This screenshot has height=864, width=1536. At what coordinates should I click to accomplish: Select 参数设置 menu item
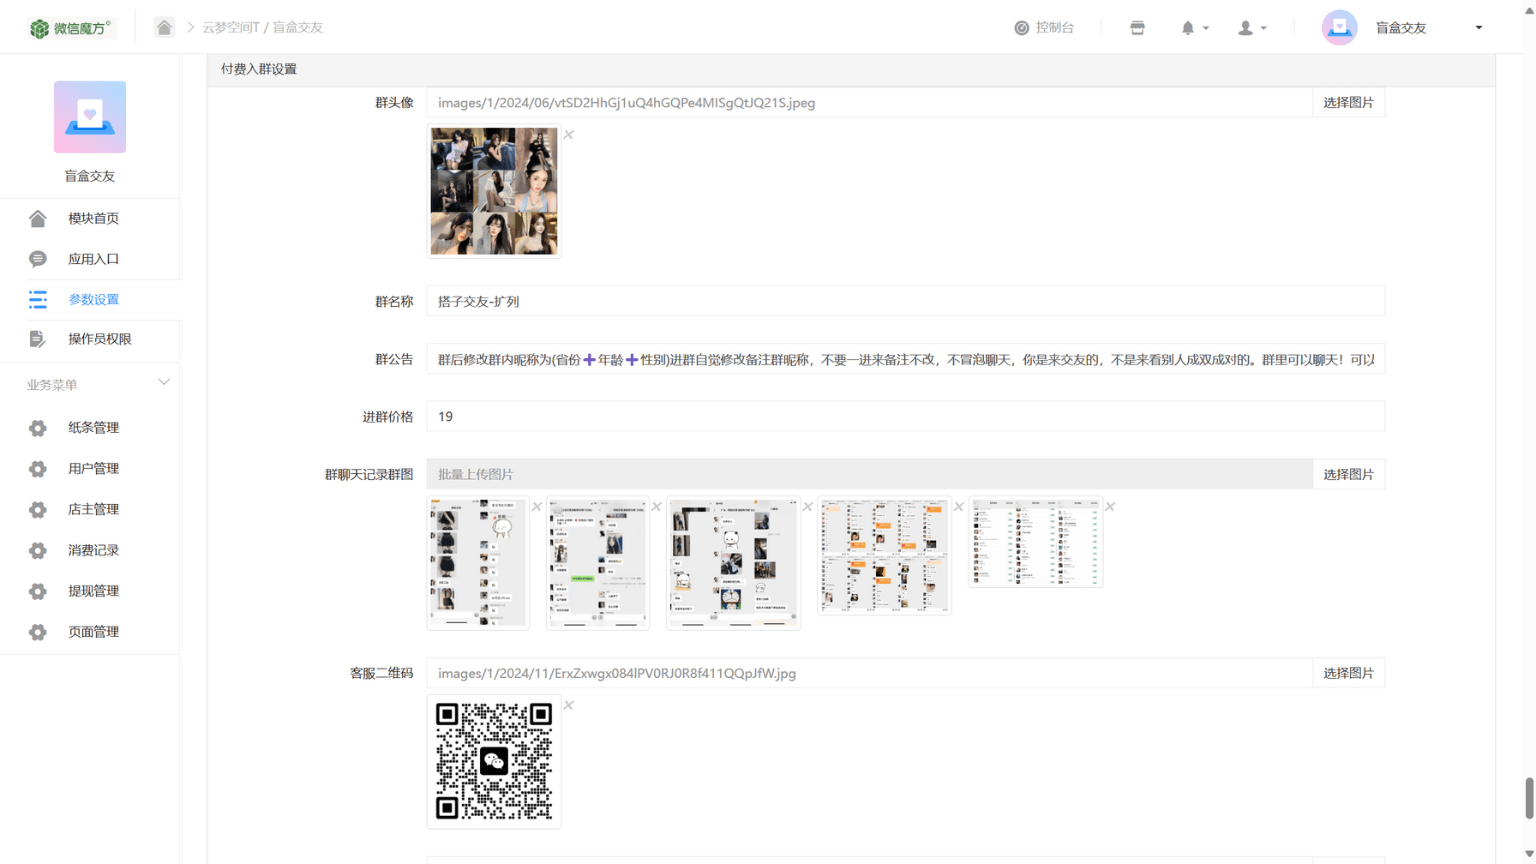[93, 299]
